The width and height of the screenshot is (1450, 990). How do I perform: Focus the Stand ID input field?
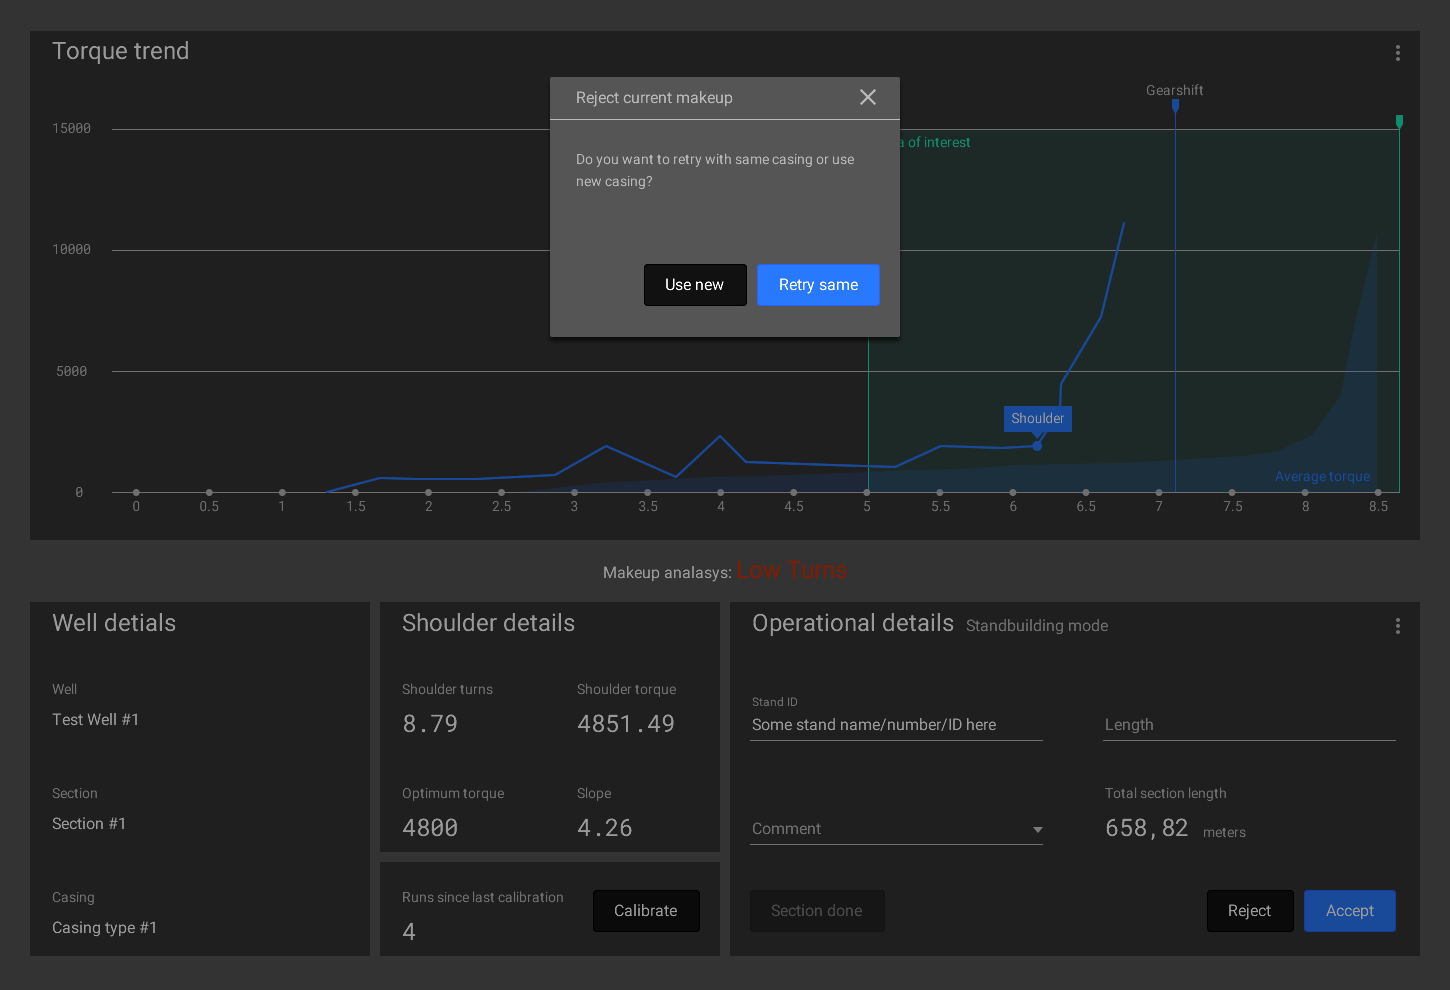point(897,725)
